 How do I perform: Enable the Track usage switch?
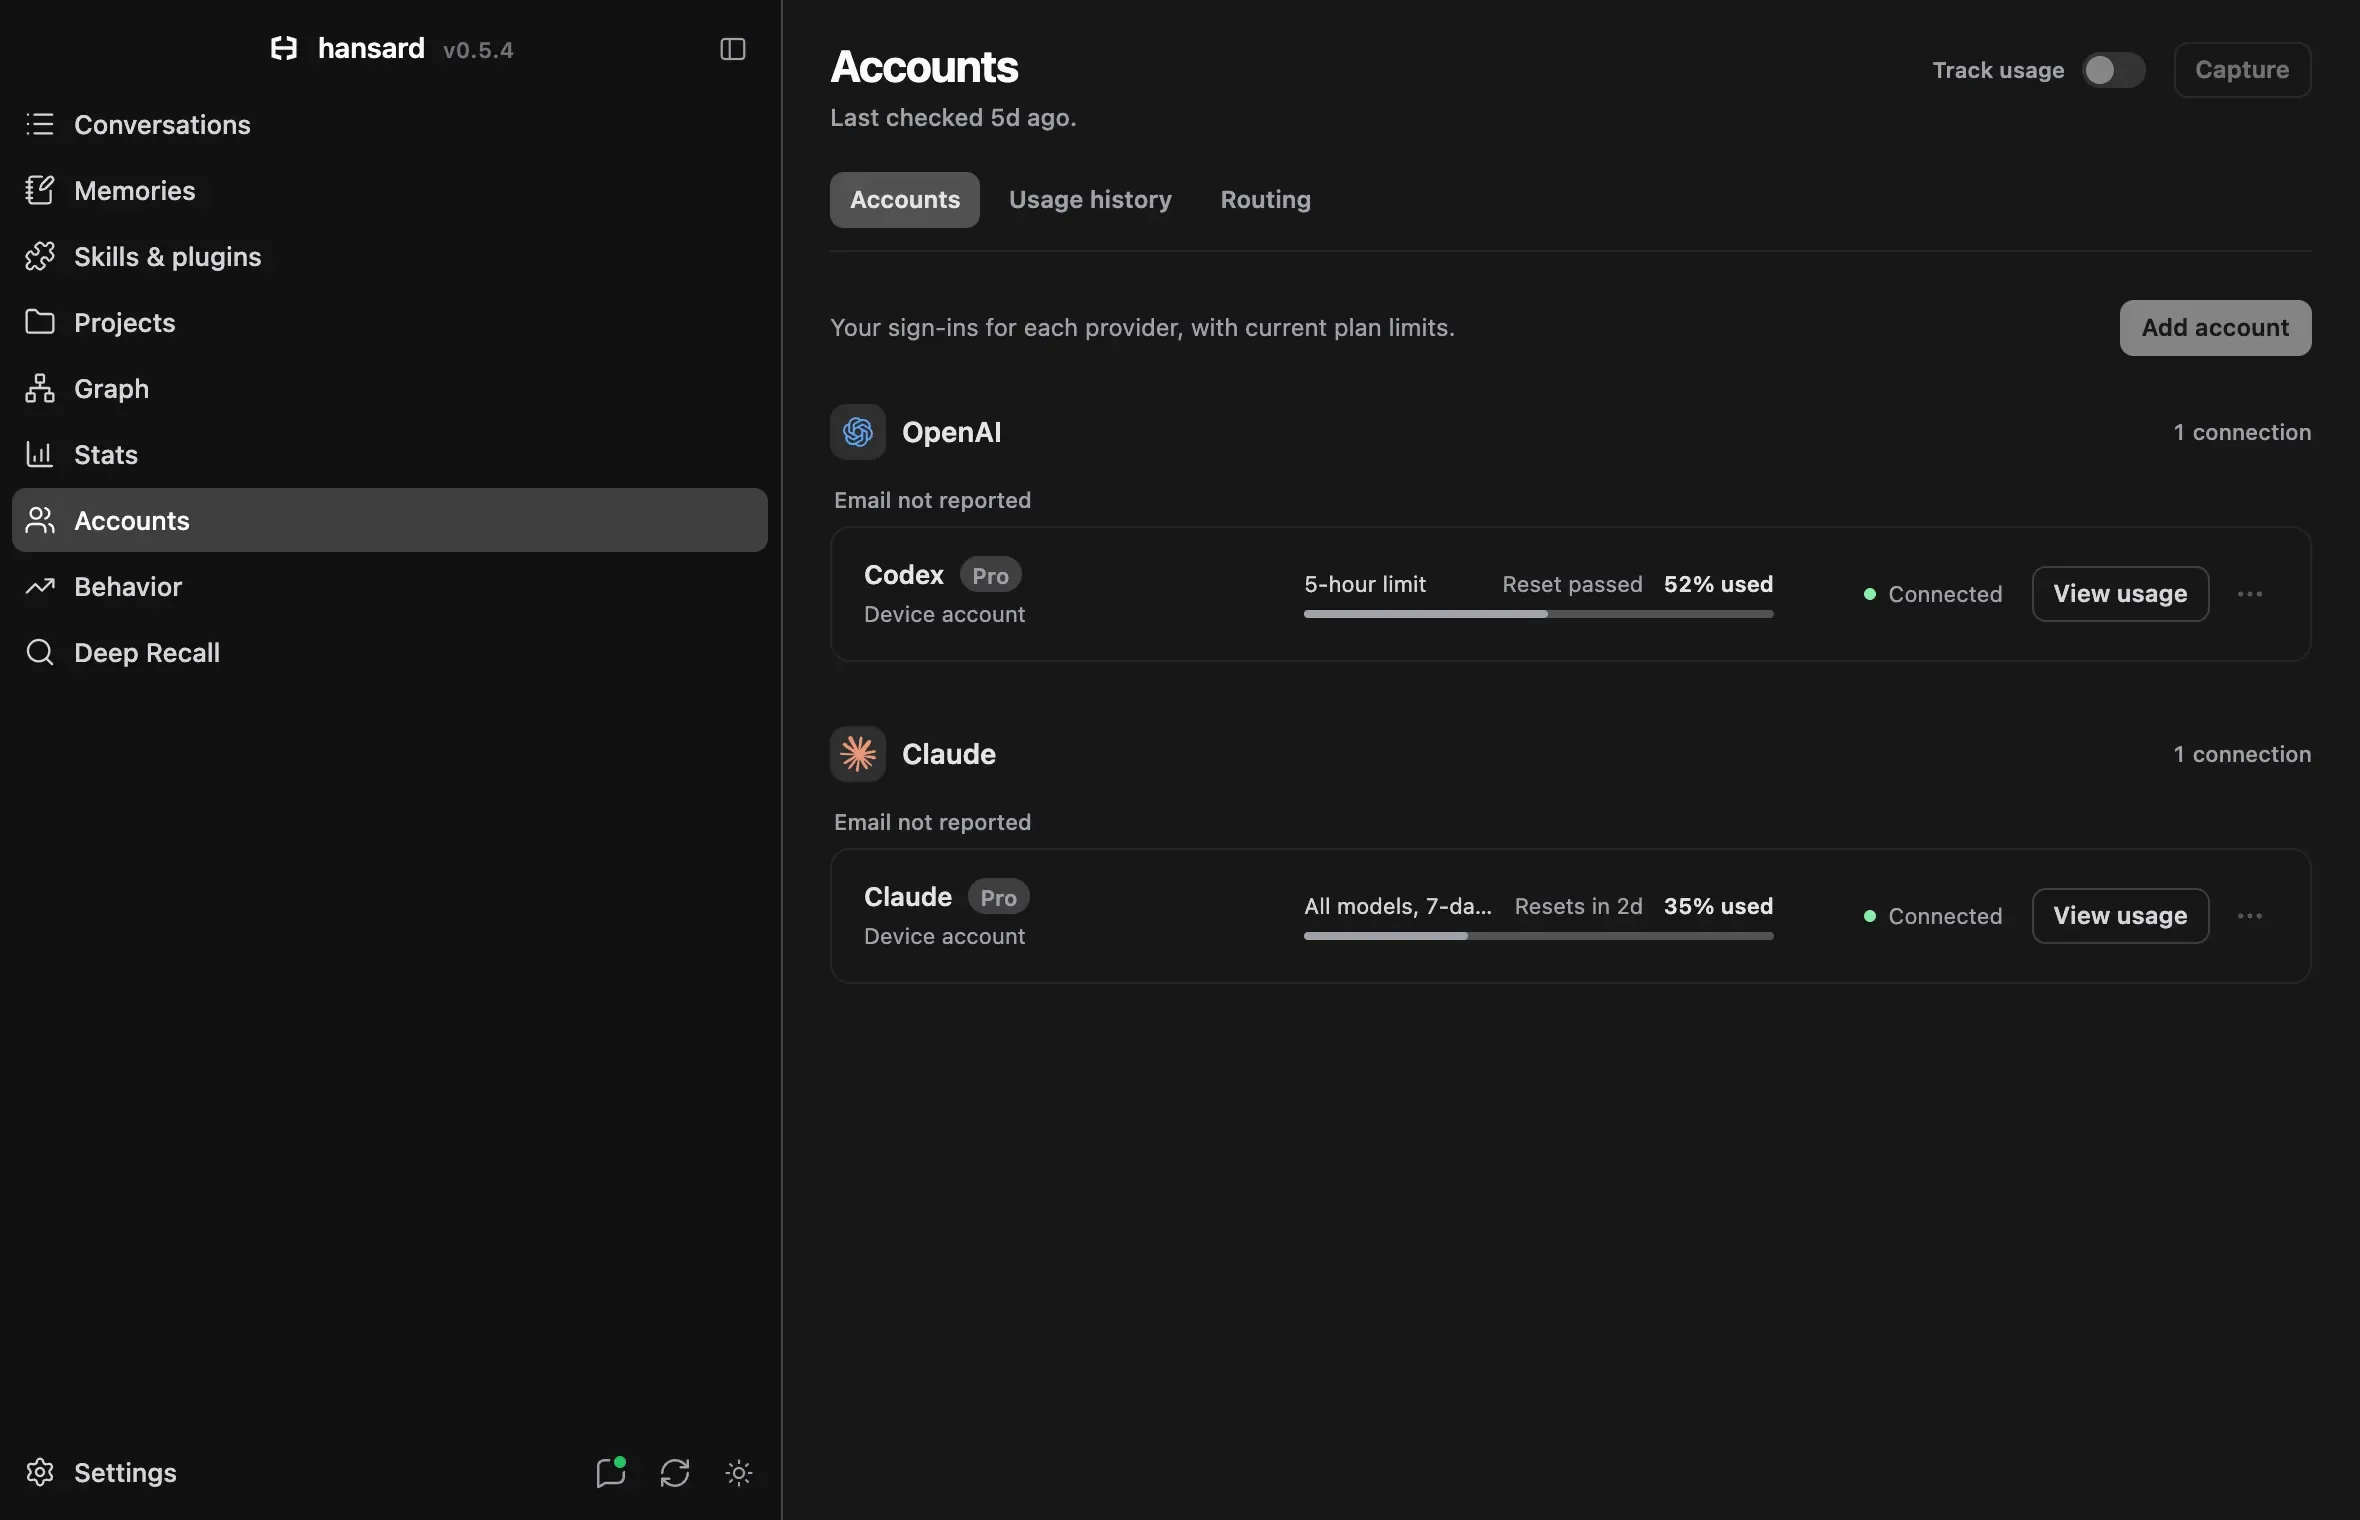coord(2113,70)
